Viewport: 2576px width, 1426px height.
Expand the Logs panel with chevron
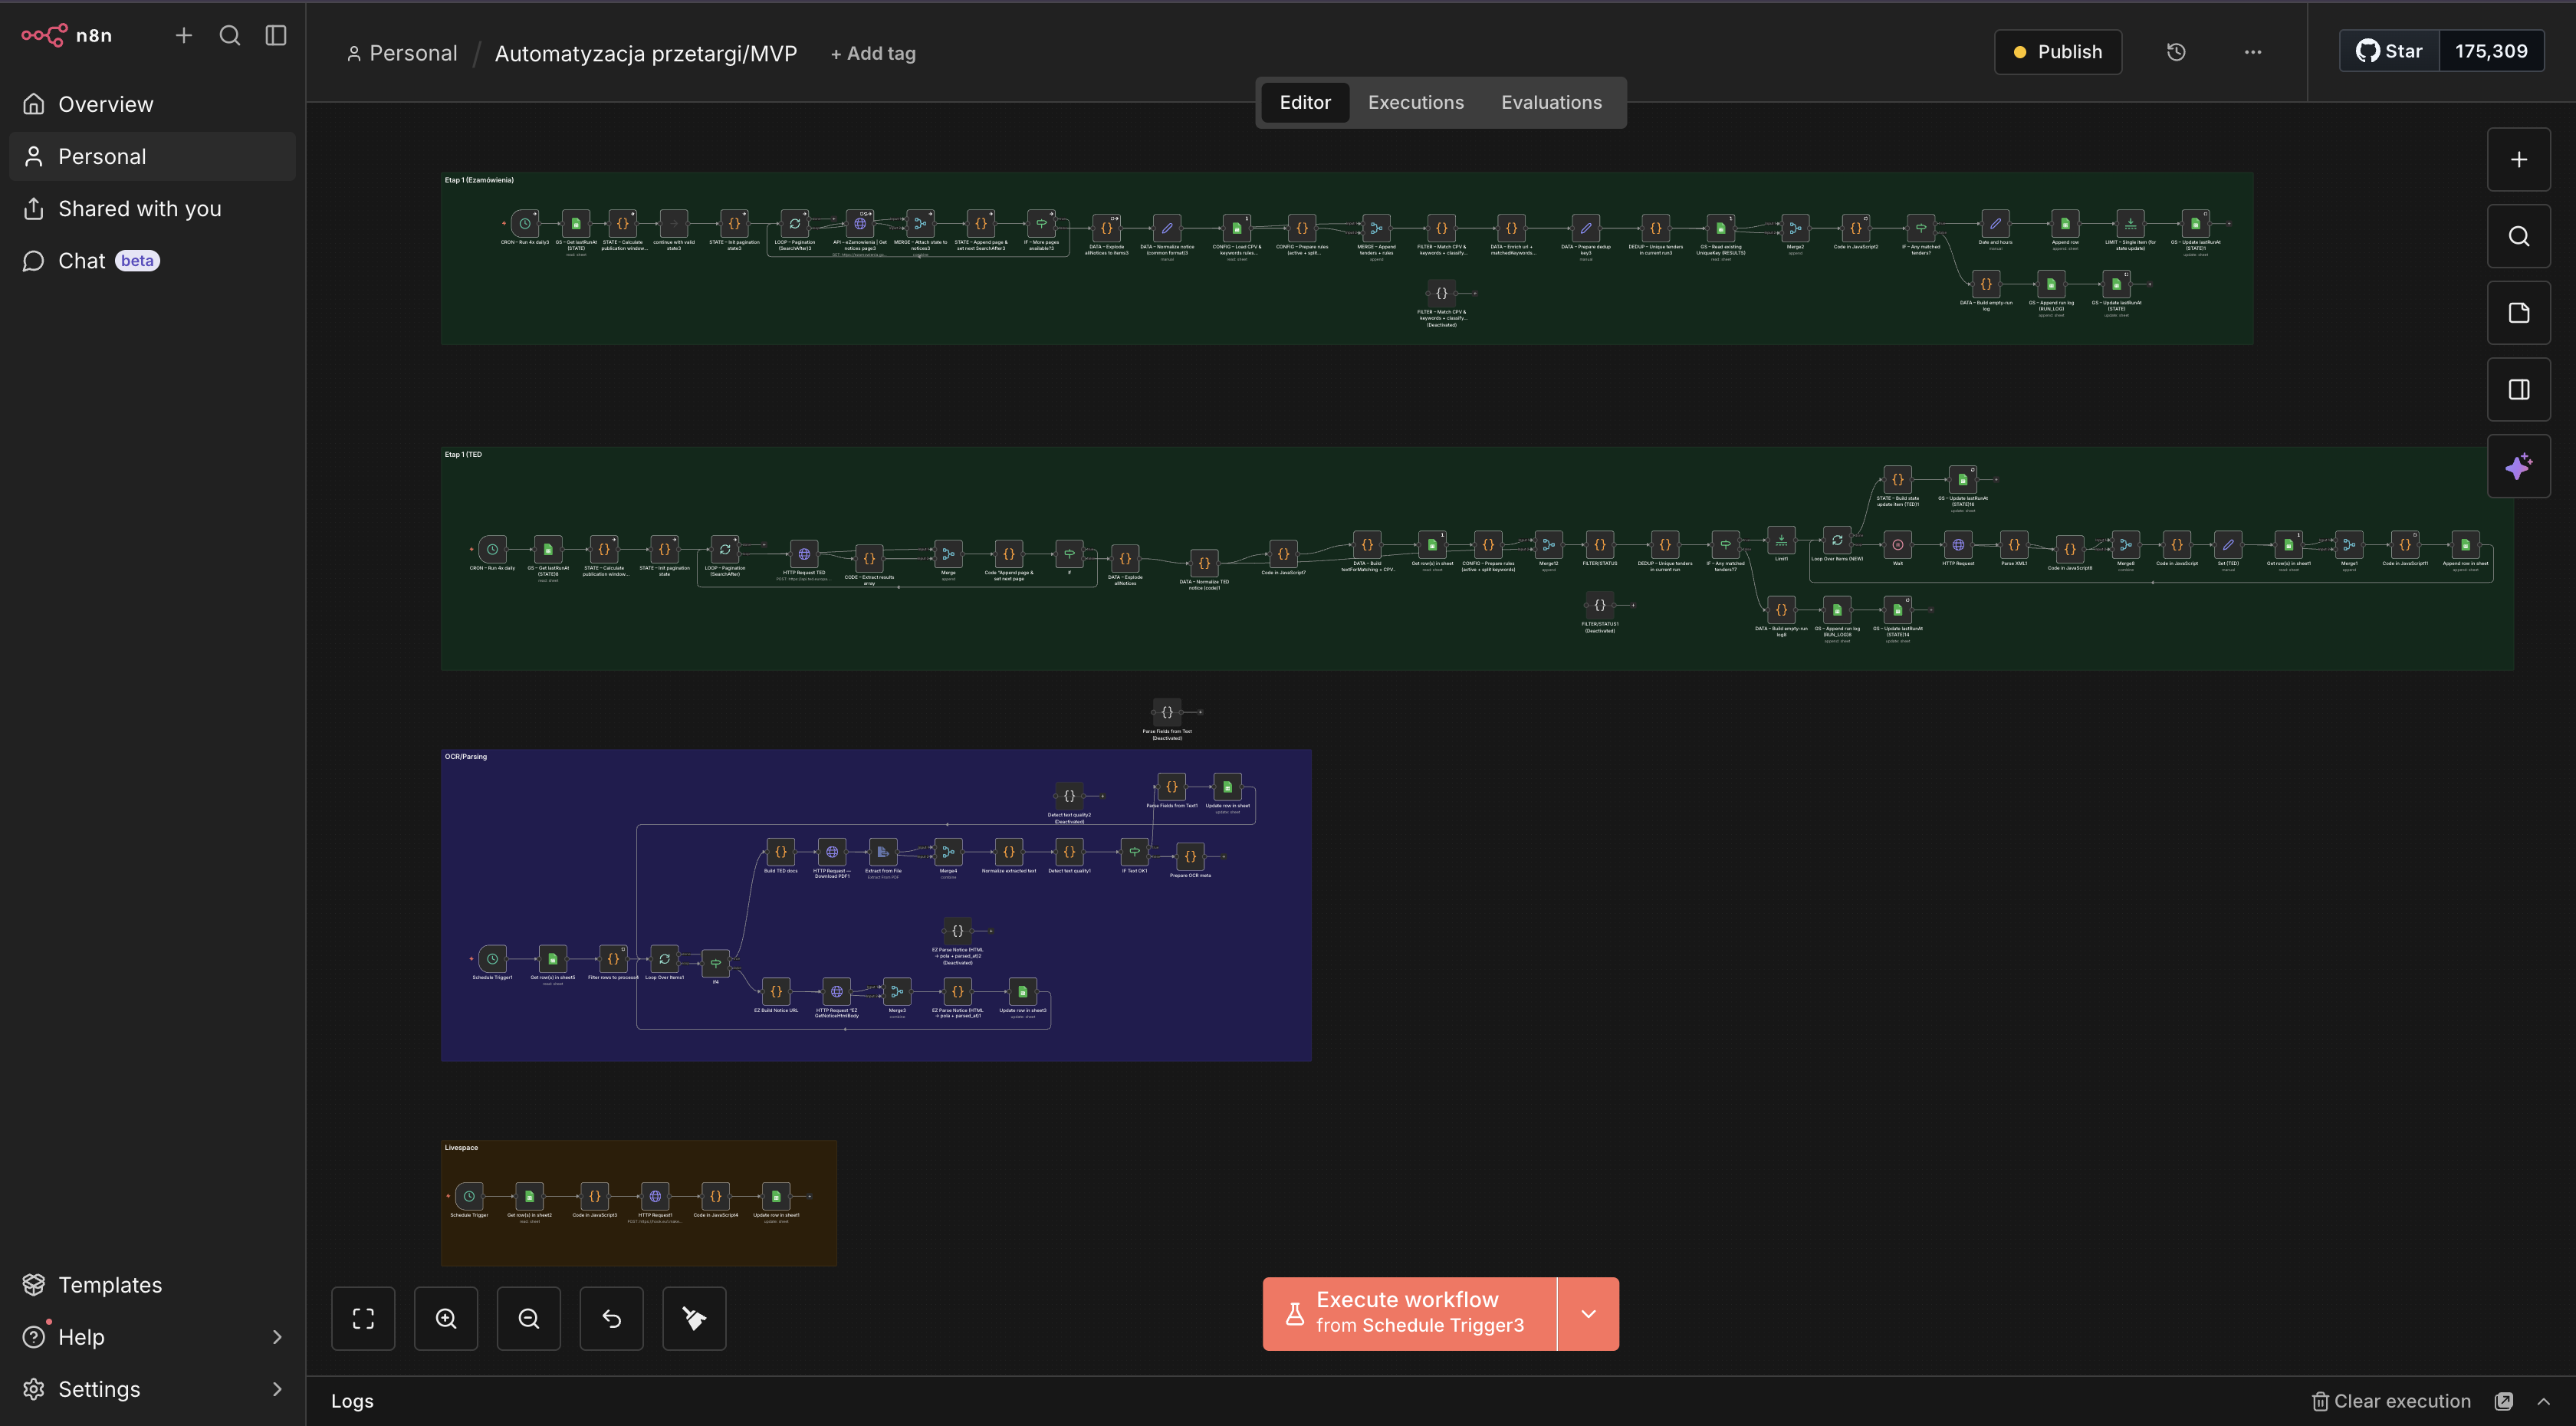point(2543,1401)
